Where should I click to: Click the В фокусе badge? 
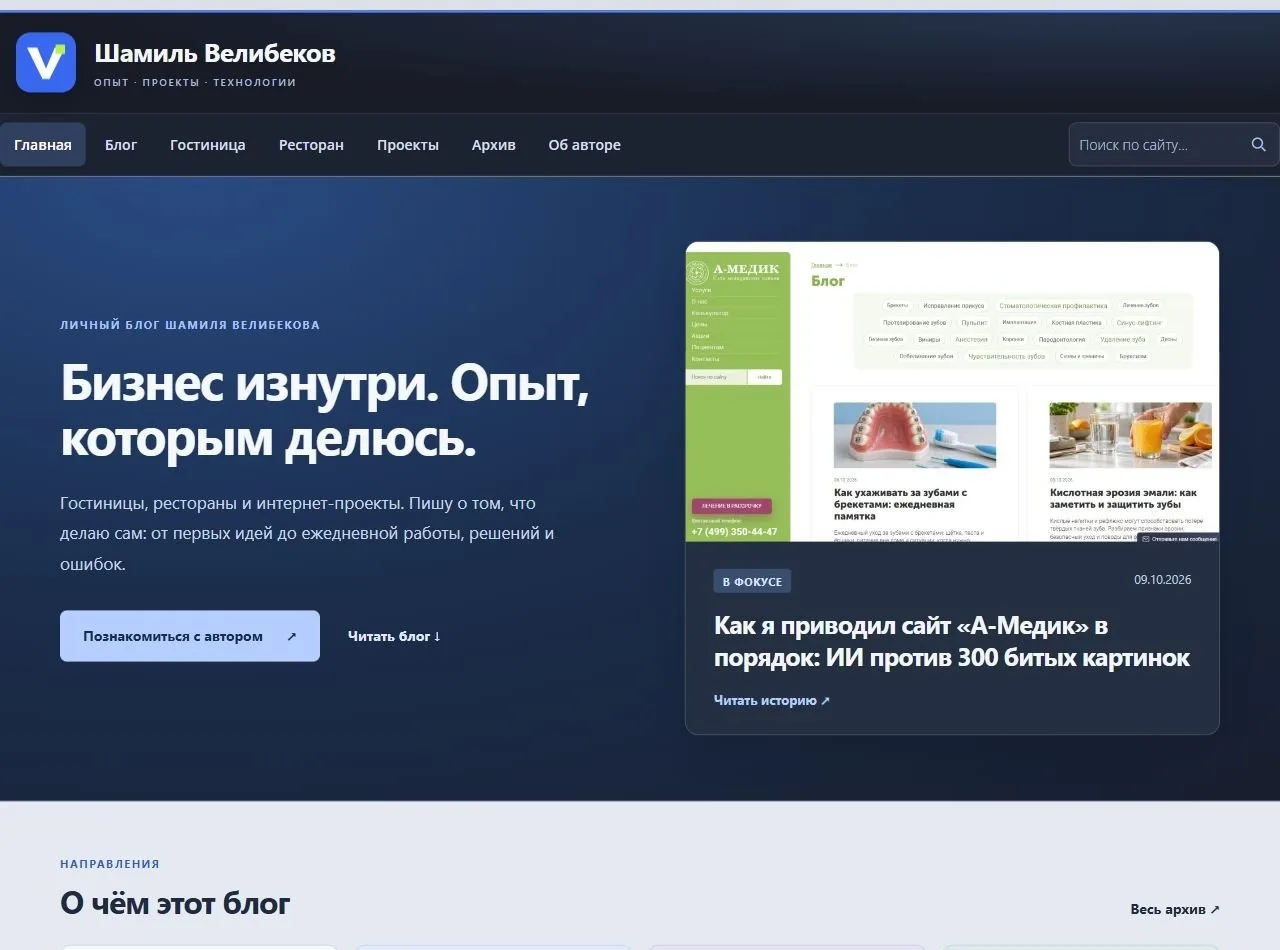tap(753, 581)
